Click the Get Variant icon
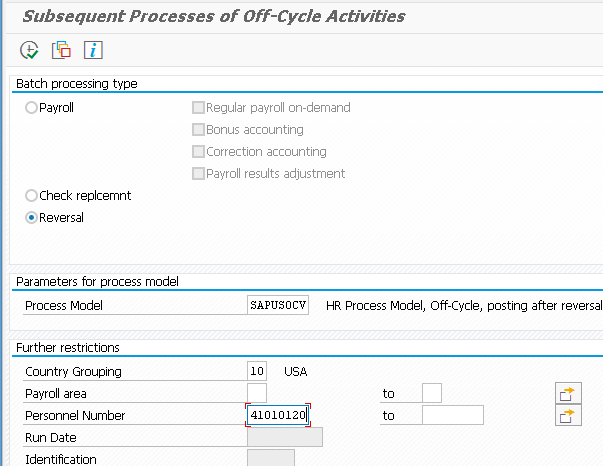Image resolution: width=603 pixels, height=466 pixels. (61, 50)
